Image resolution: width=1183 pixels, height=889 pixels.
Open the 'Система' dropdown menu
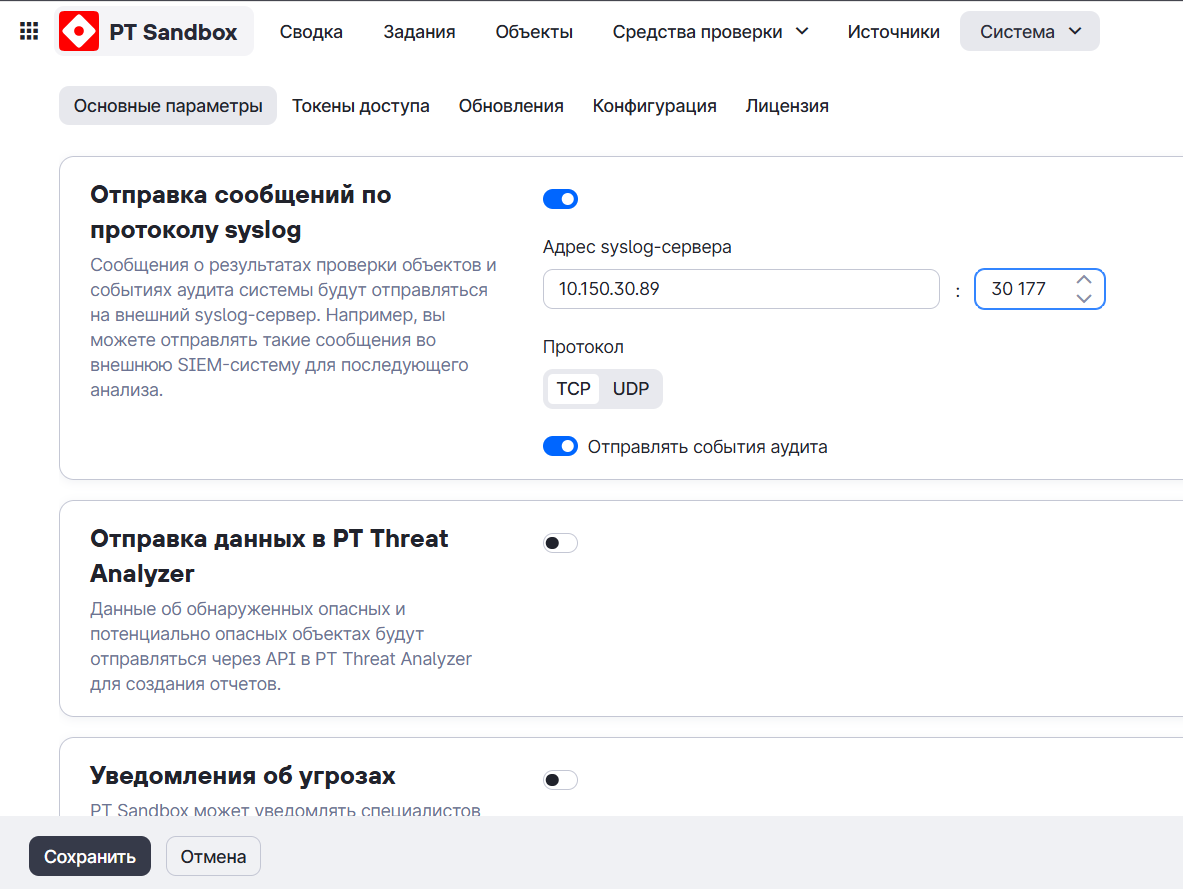pyautogui.click(x=1030, y=32)
